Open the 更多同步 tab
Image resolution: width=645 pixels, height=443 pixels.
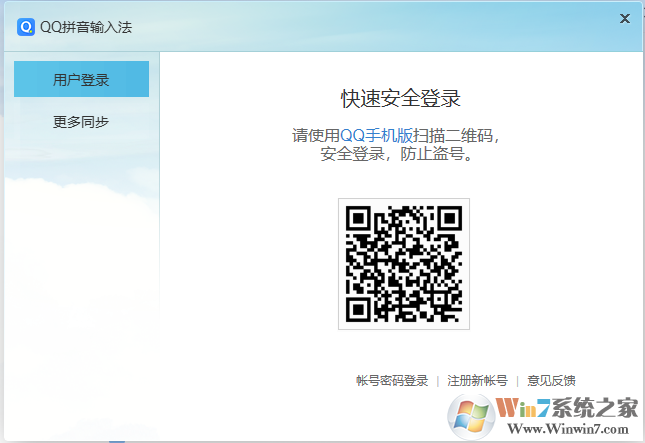[81, 122]
